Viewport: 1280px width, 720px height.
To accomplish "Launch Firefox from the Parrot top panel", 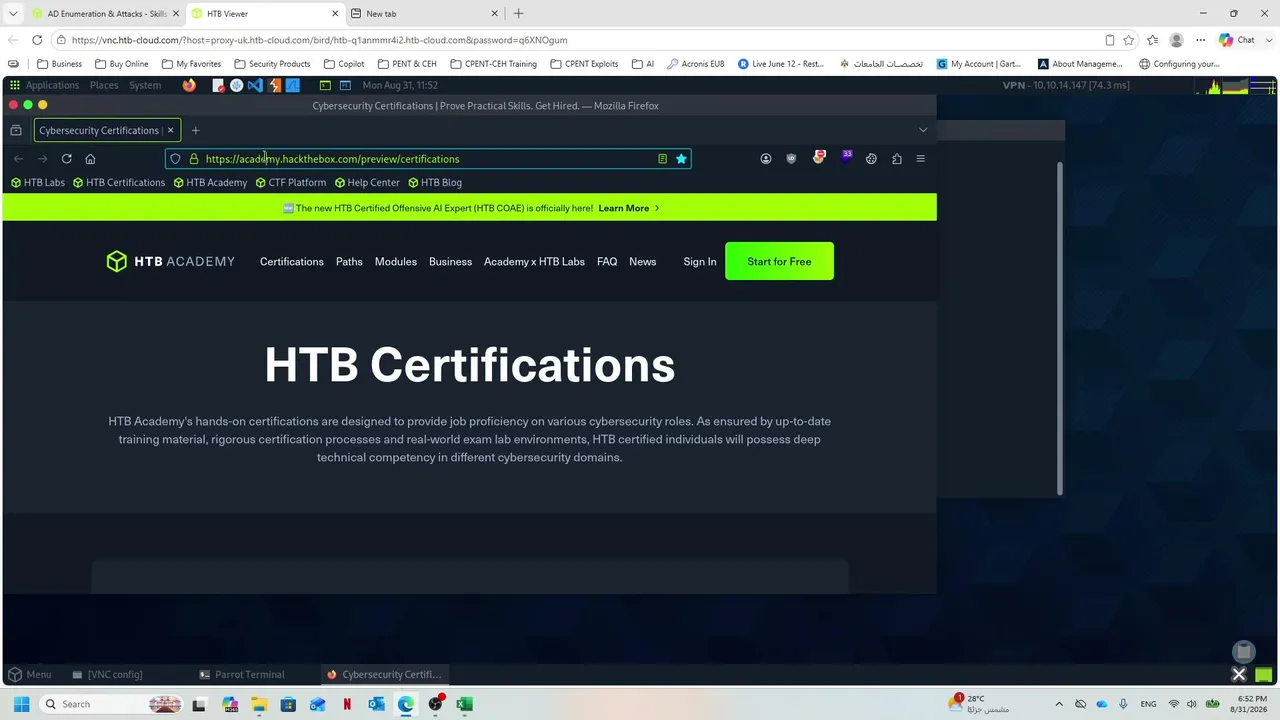I will click(189, 85).
